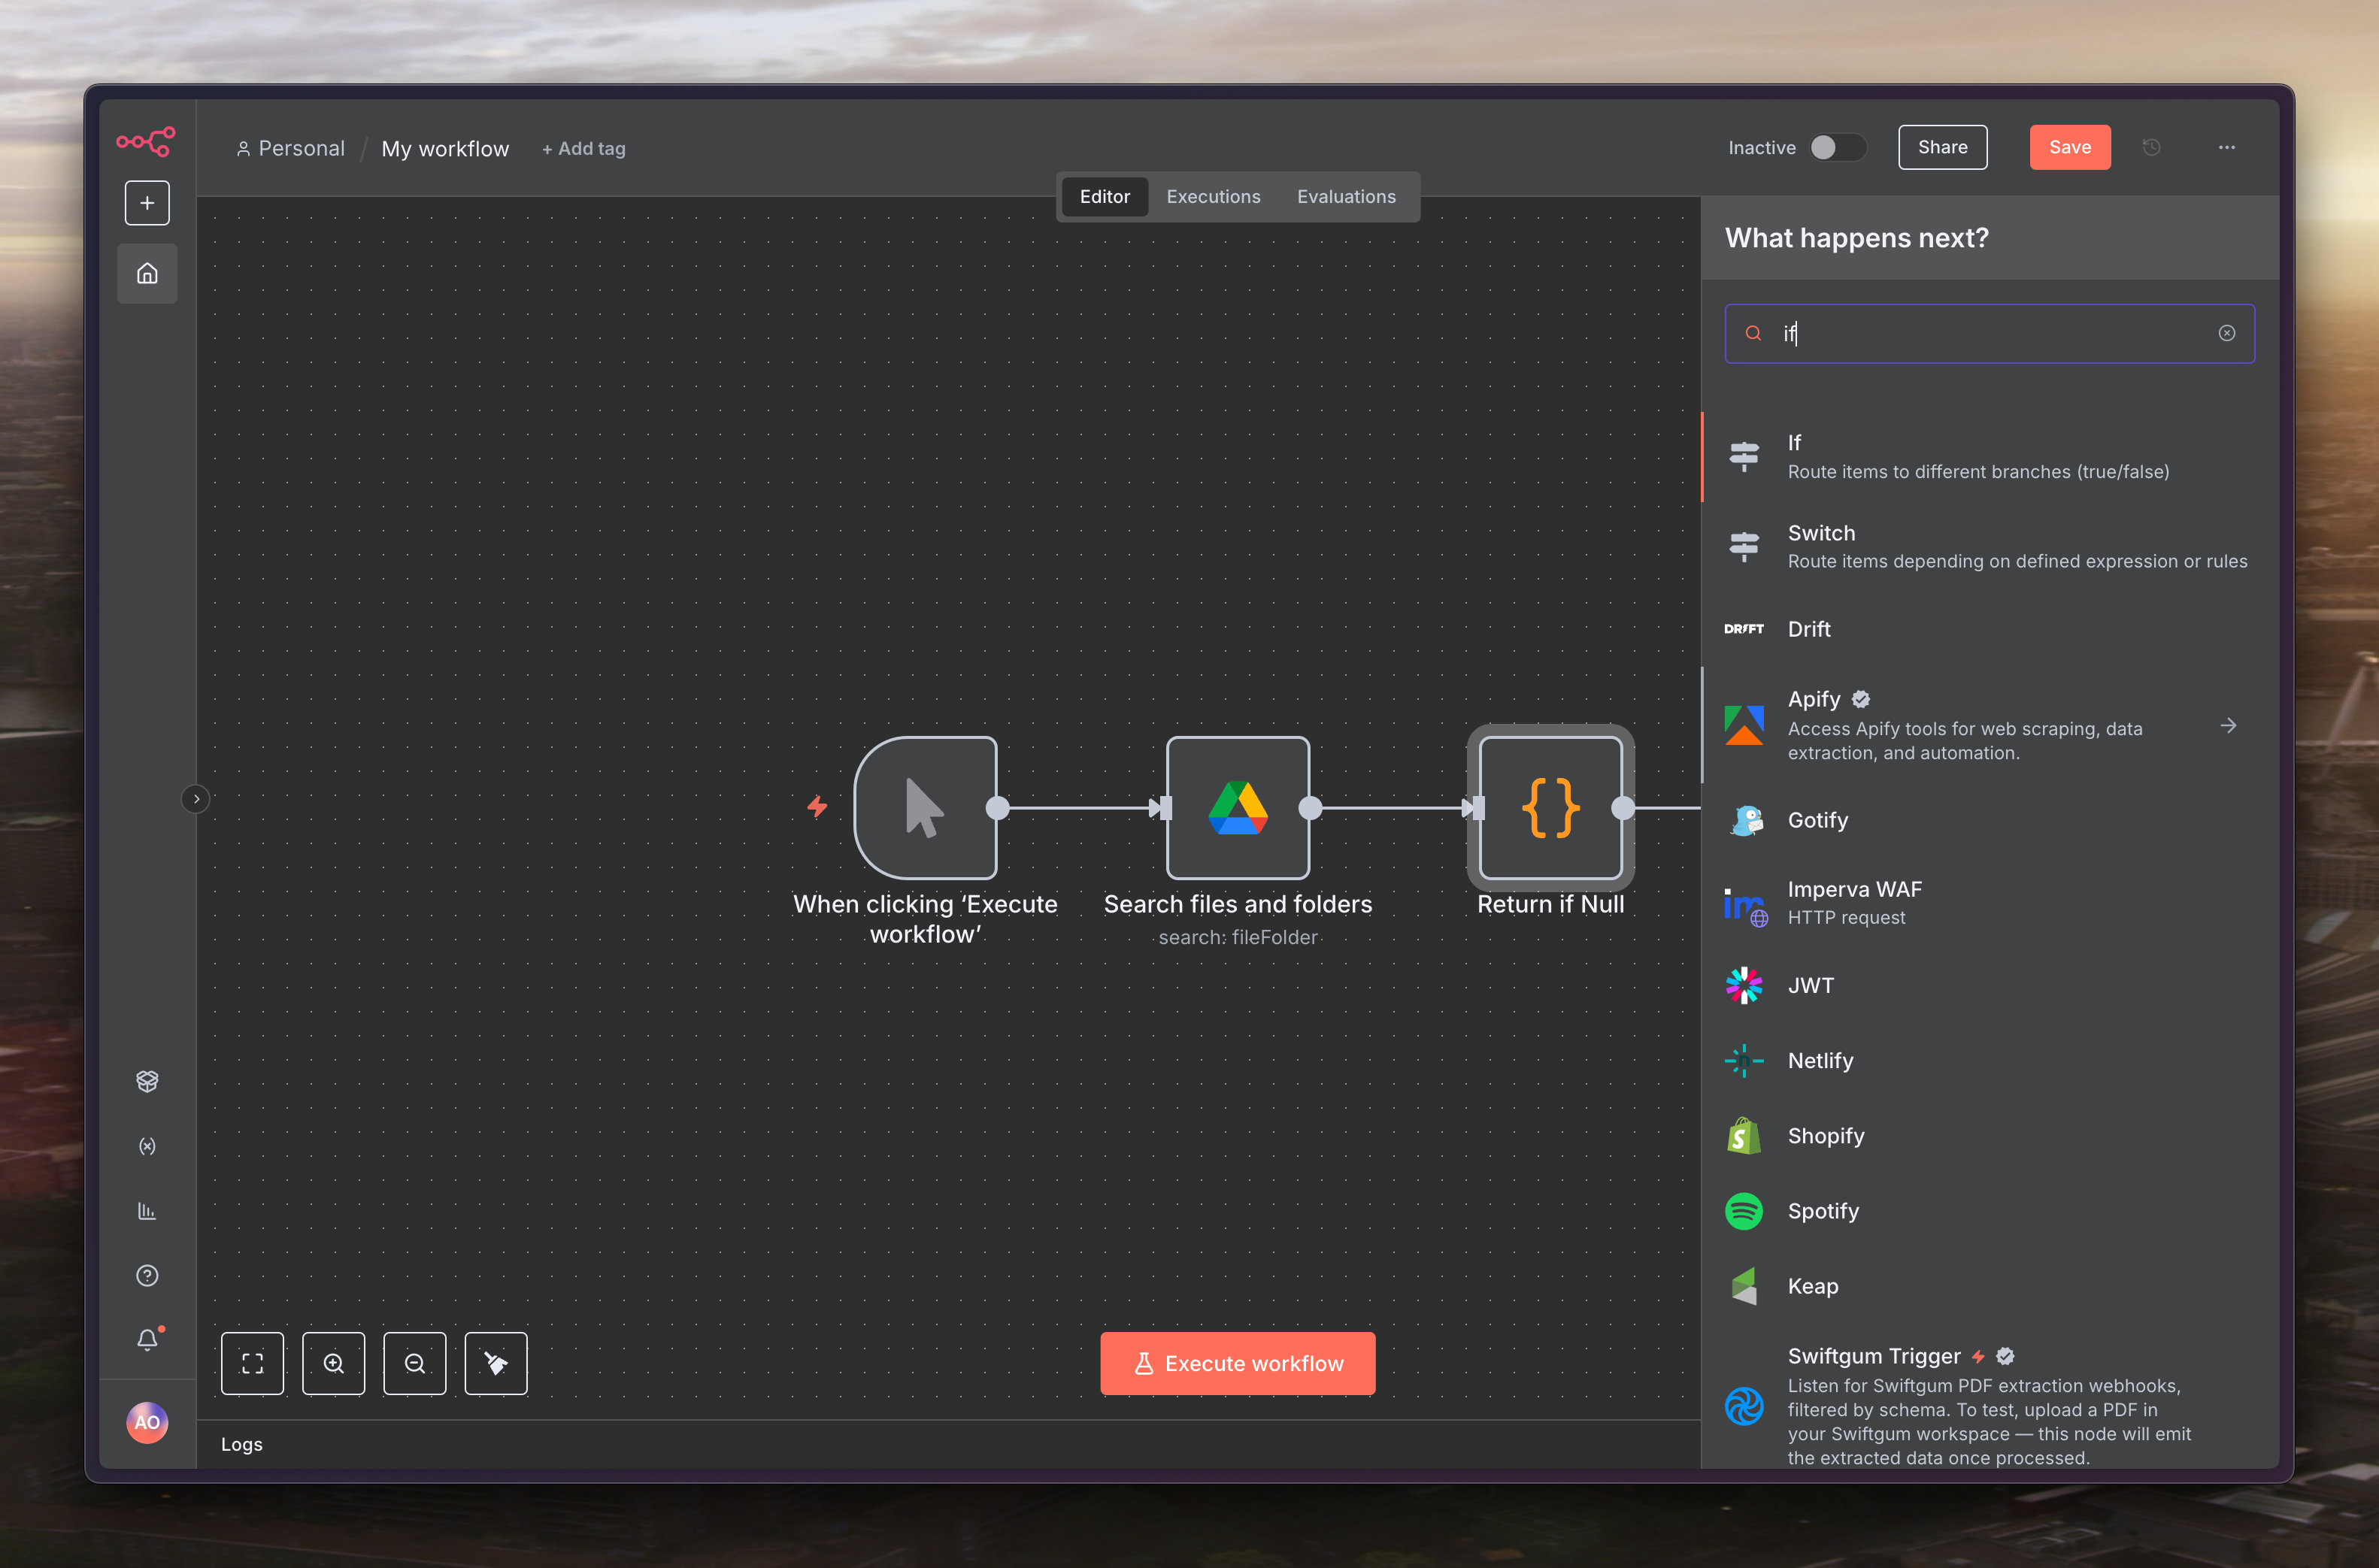Open the templates cube icon in sidebar
This screenshot has height=1568, width=2379.
[147, 1081]
